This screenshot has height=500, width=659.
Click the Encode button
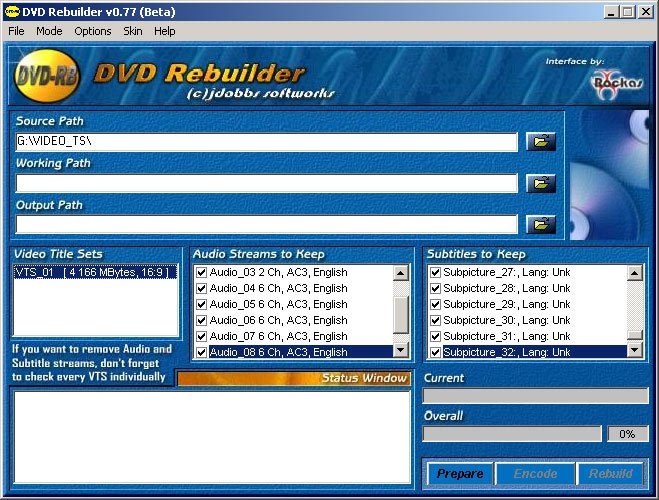tap(535, 474)
